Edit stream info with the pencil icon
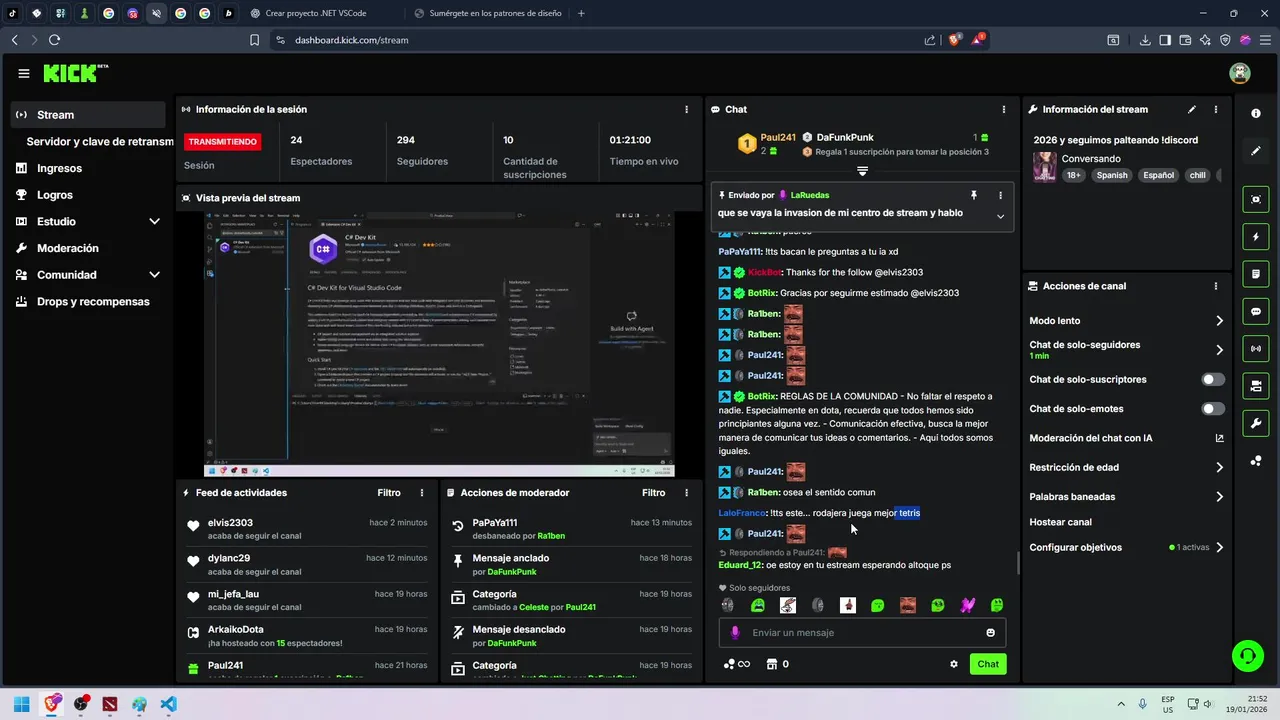The height and width of the screenshot is (720, 1280). click(x=1191, y=109)
